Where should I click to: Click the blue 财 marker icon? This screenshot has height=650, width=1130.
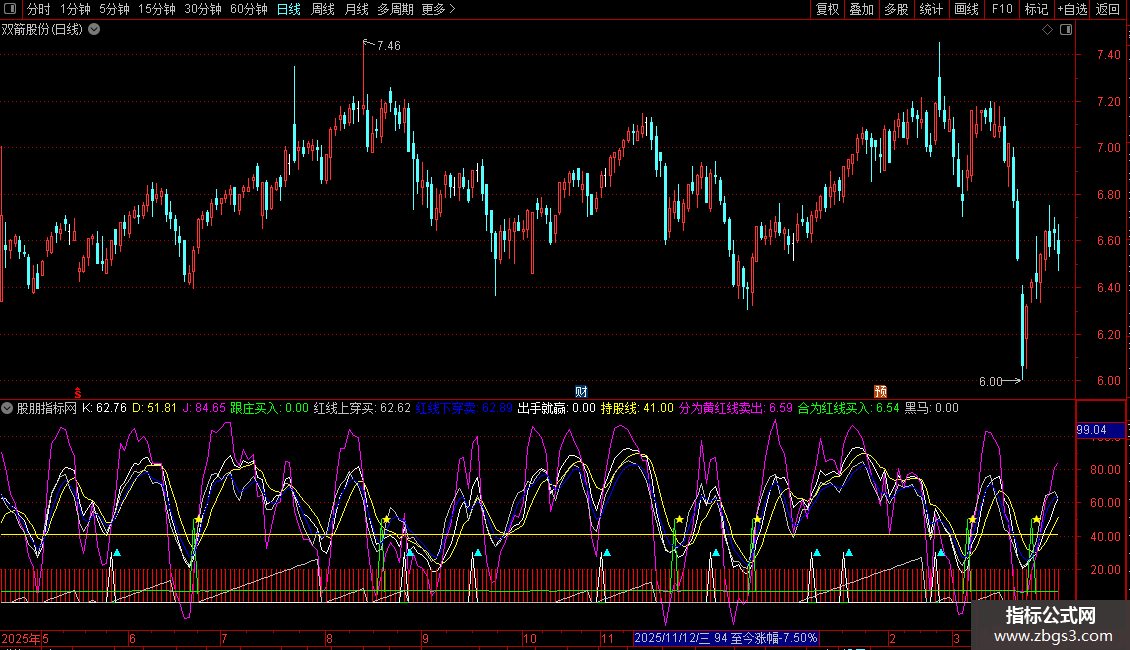pos(582,391)
